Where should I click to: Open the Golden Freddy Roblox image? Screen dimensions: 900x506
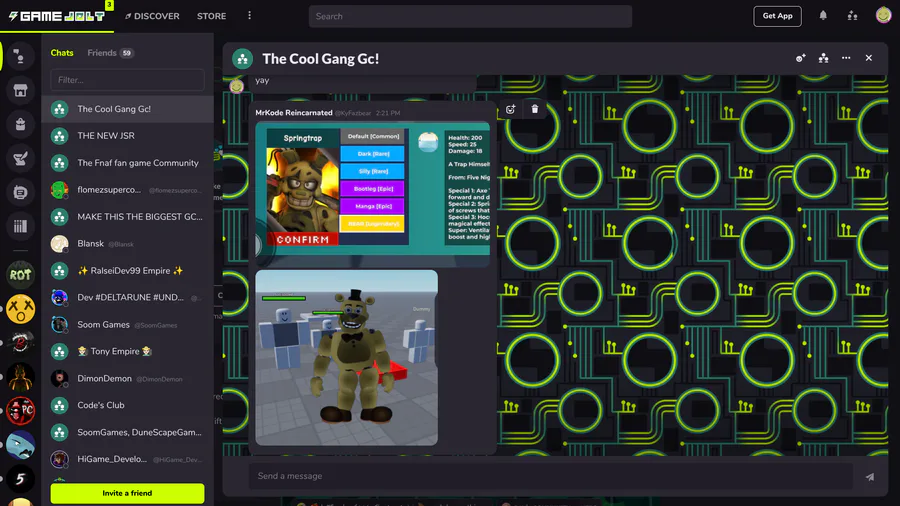click(346, 357)
